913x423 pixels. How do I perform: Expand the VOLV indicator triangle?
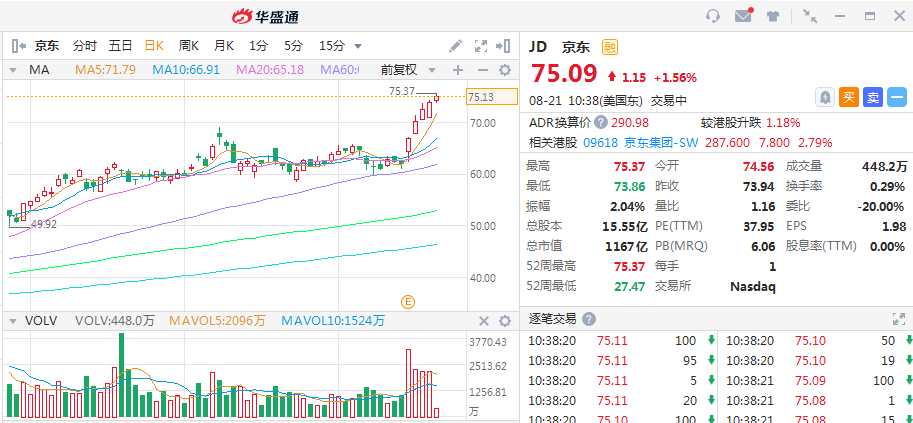coord(12,322)
